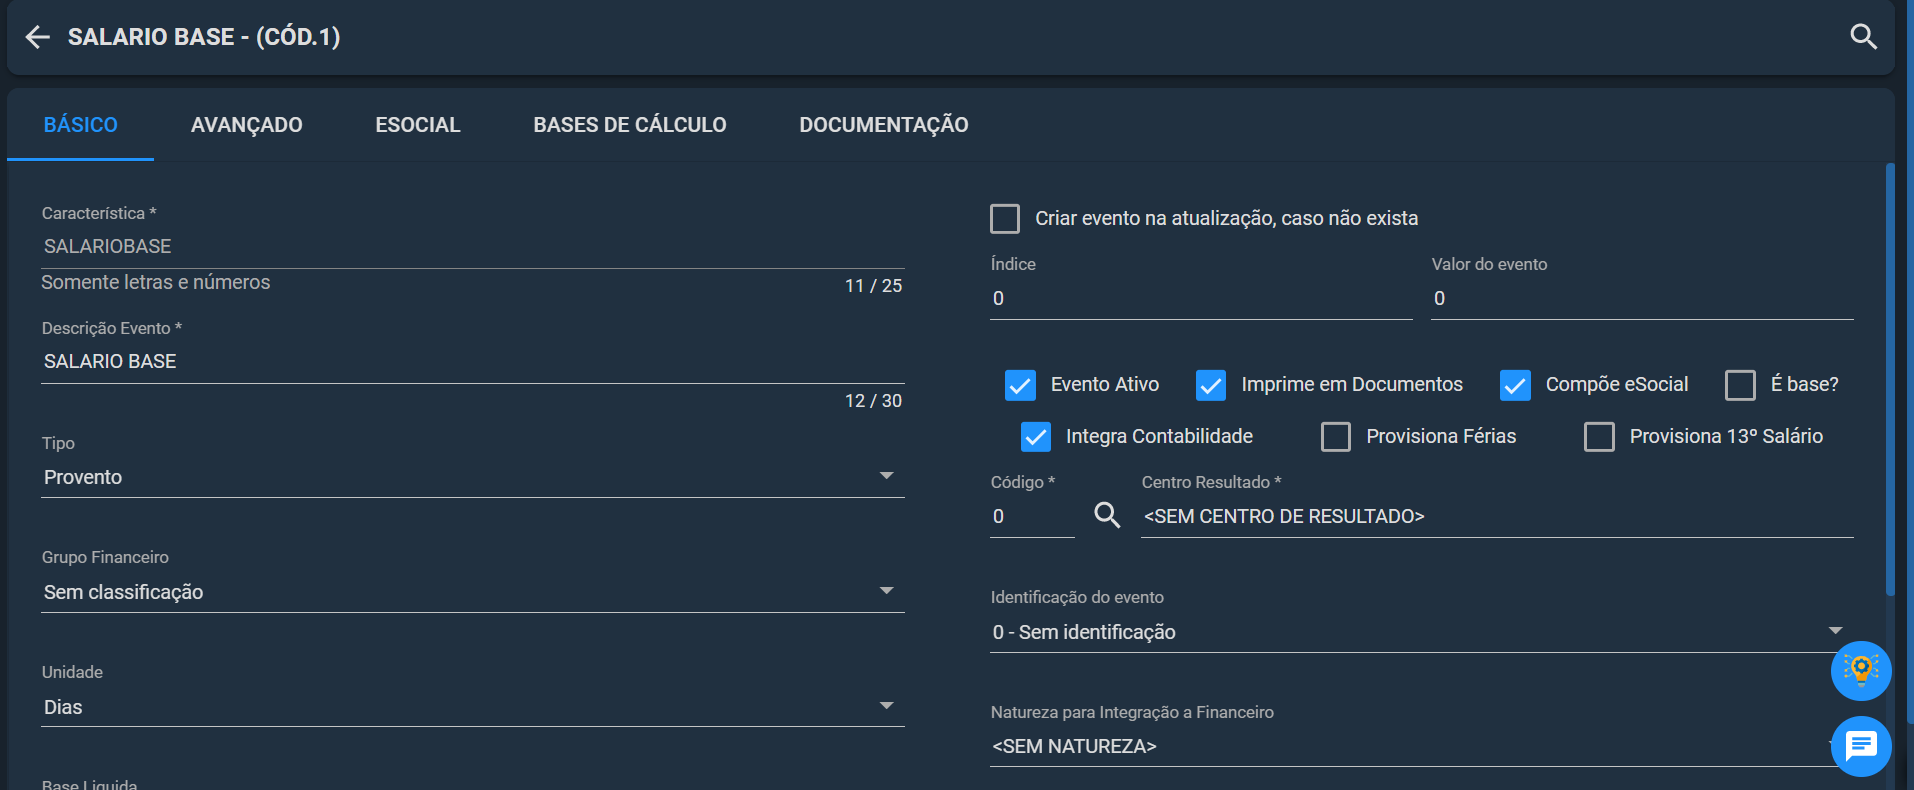Image resolution: width=1914 pixels, height=790 pixels.
Task: Open the Avançado tab
Action: pos(247,125)
